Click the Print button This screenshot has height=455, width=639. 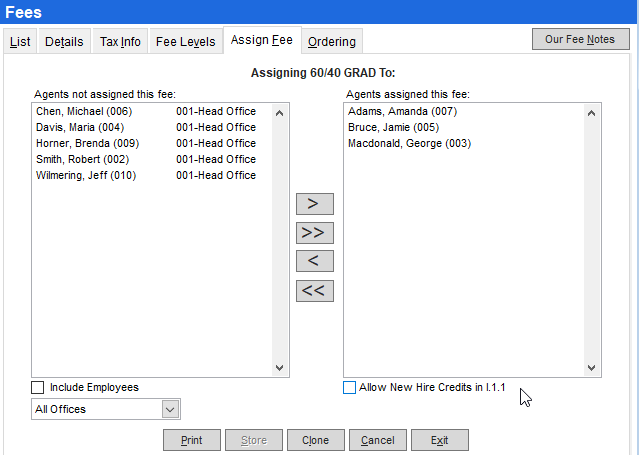pyautogui.click(x=192, y=440)
